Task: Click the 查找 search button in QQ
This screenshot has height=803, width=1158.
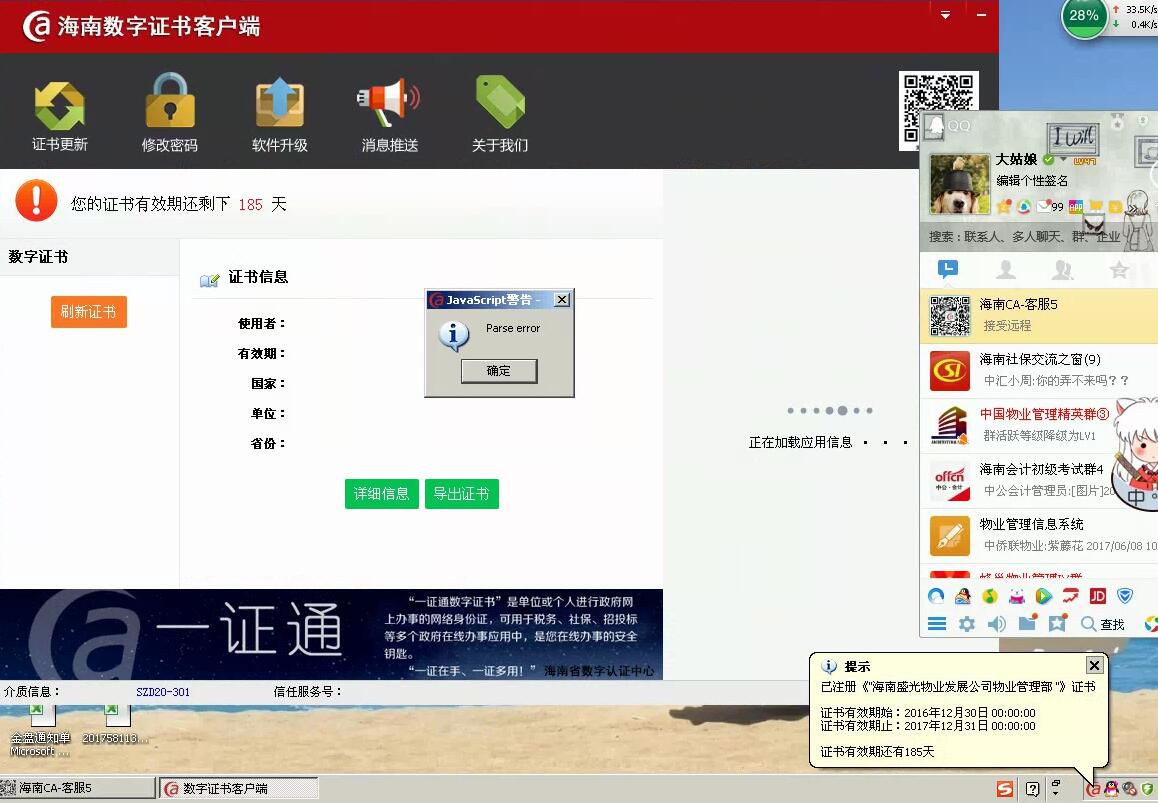Action: tap(1103, 624)
